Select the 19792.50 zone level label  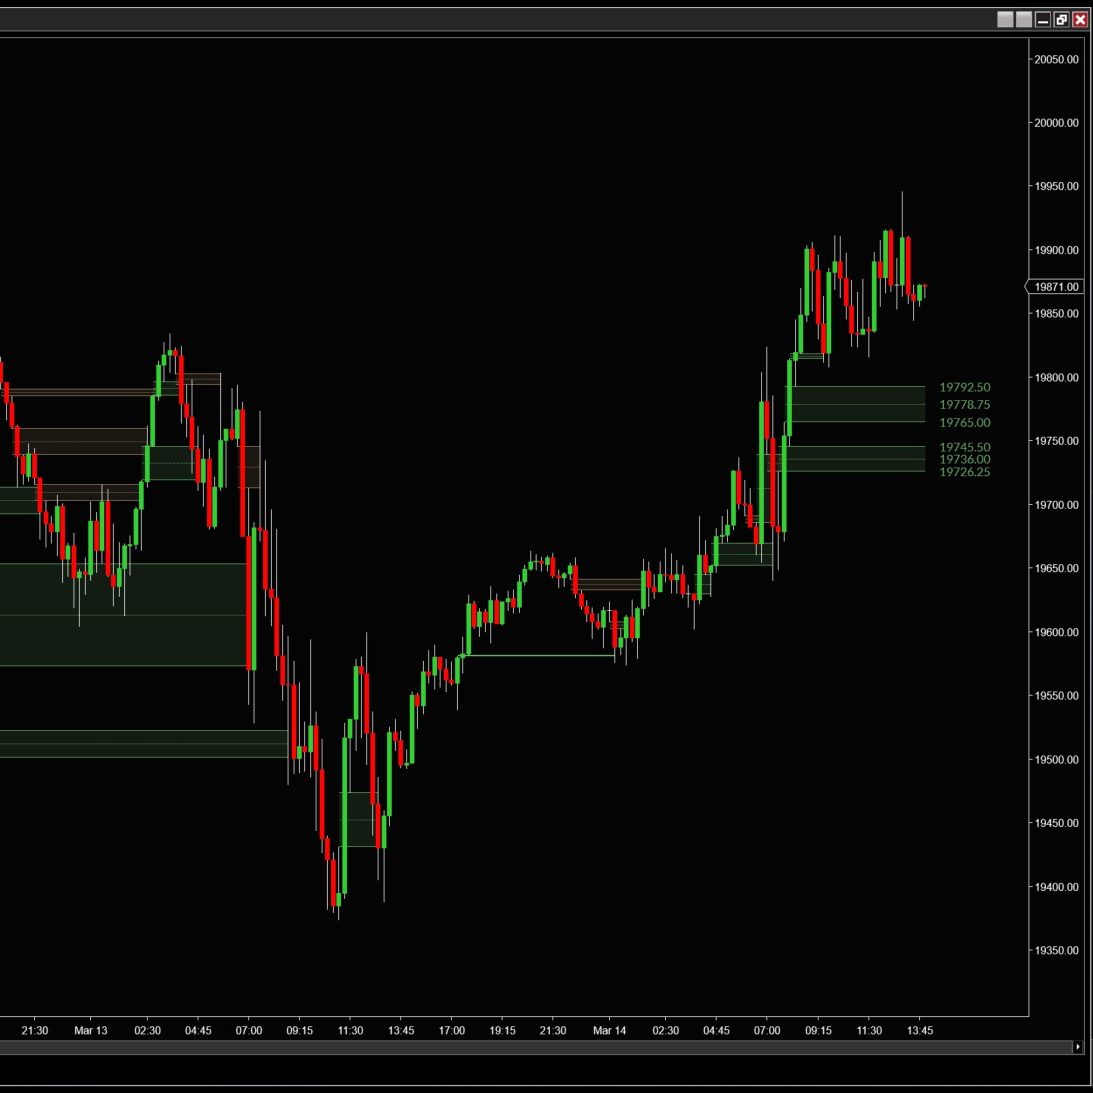pyautogui.click(x=964, y=387)
